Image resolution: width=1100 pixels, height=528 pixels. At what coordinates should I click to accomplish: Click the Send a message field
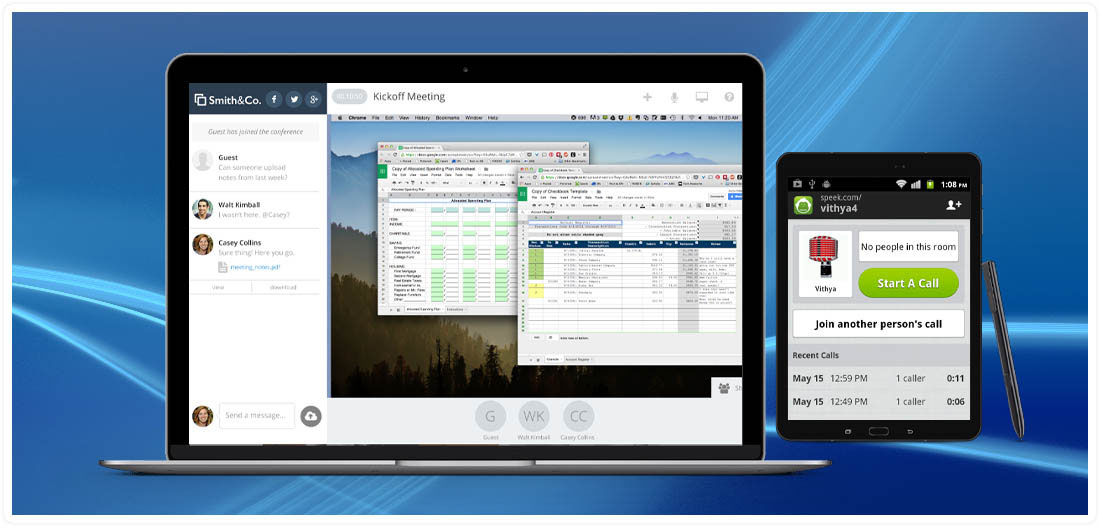[257, 416]
